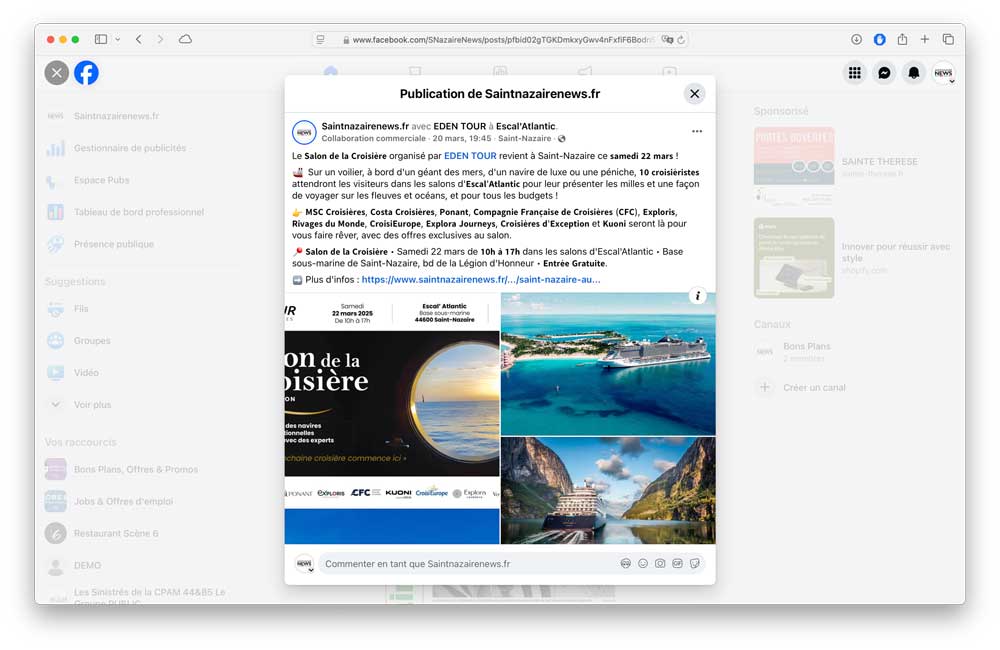Attach a photo using the camera icon
The height and width of the screenshot is (650, 1000).
pos(660,564)
